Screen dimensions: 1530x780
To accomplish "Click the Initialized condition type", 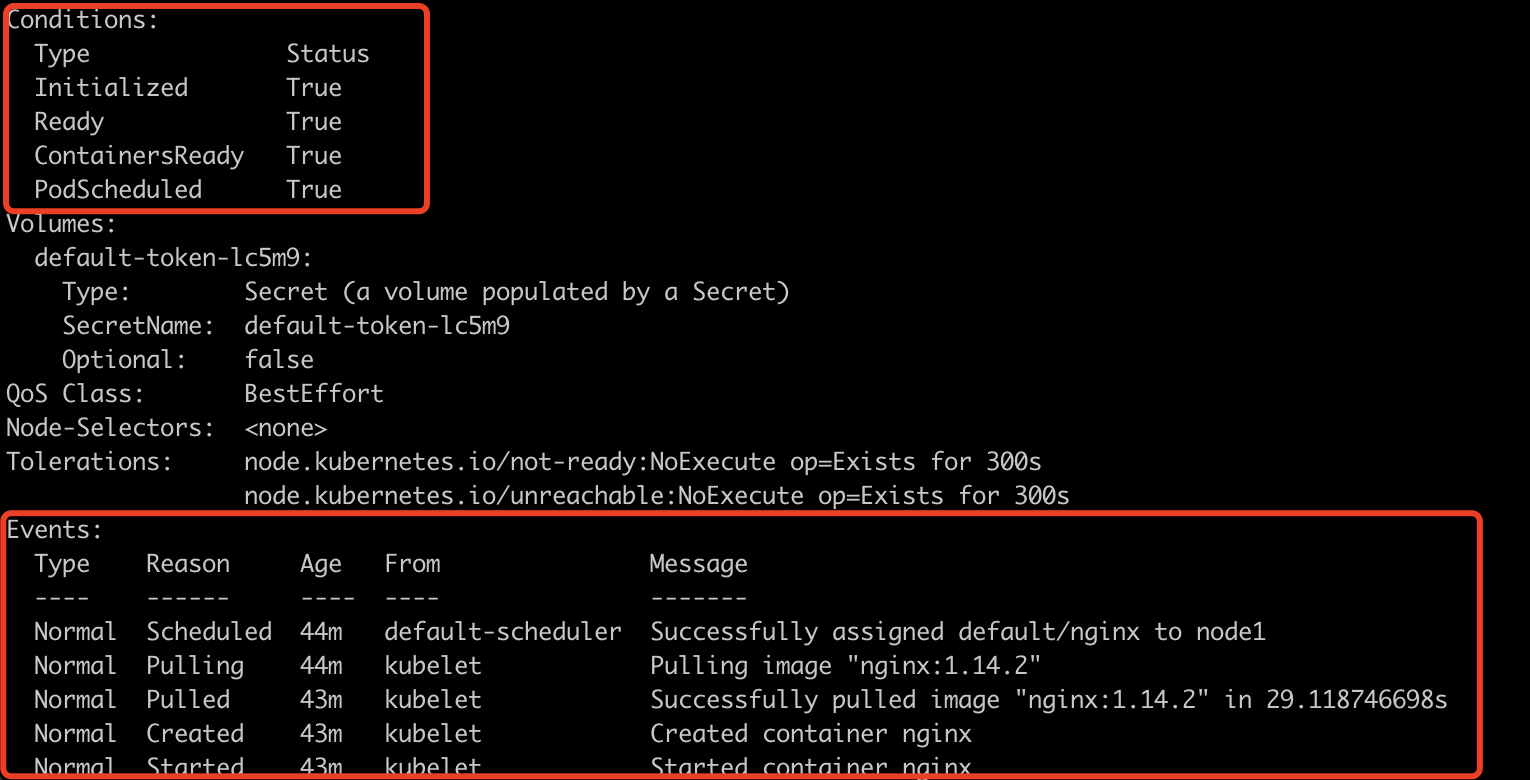I will coord(111,88).
